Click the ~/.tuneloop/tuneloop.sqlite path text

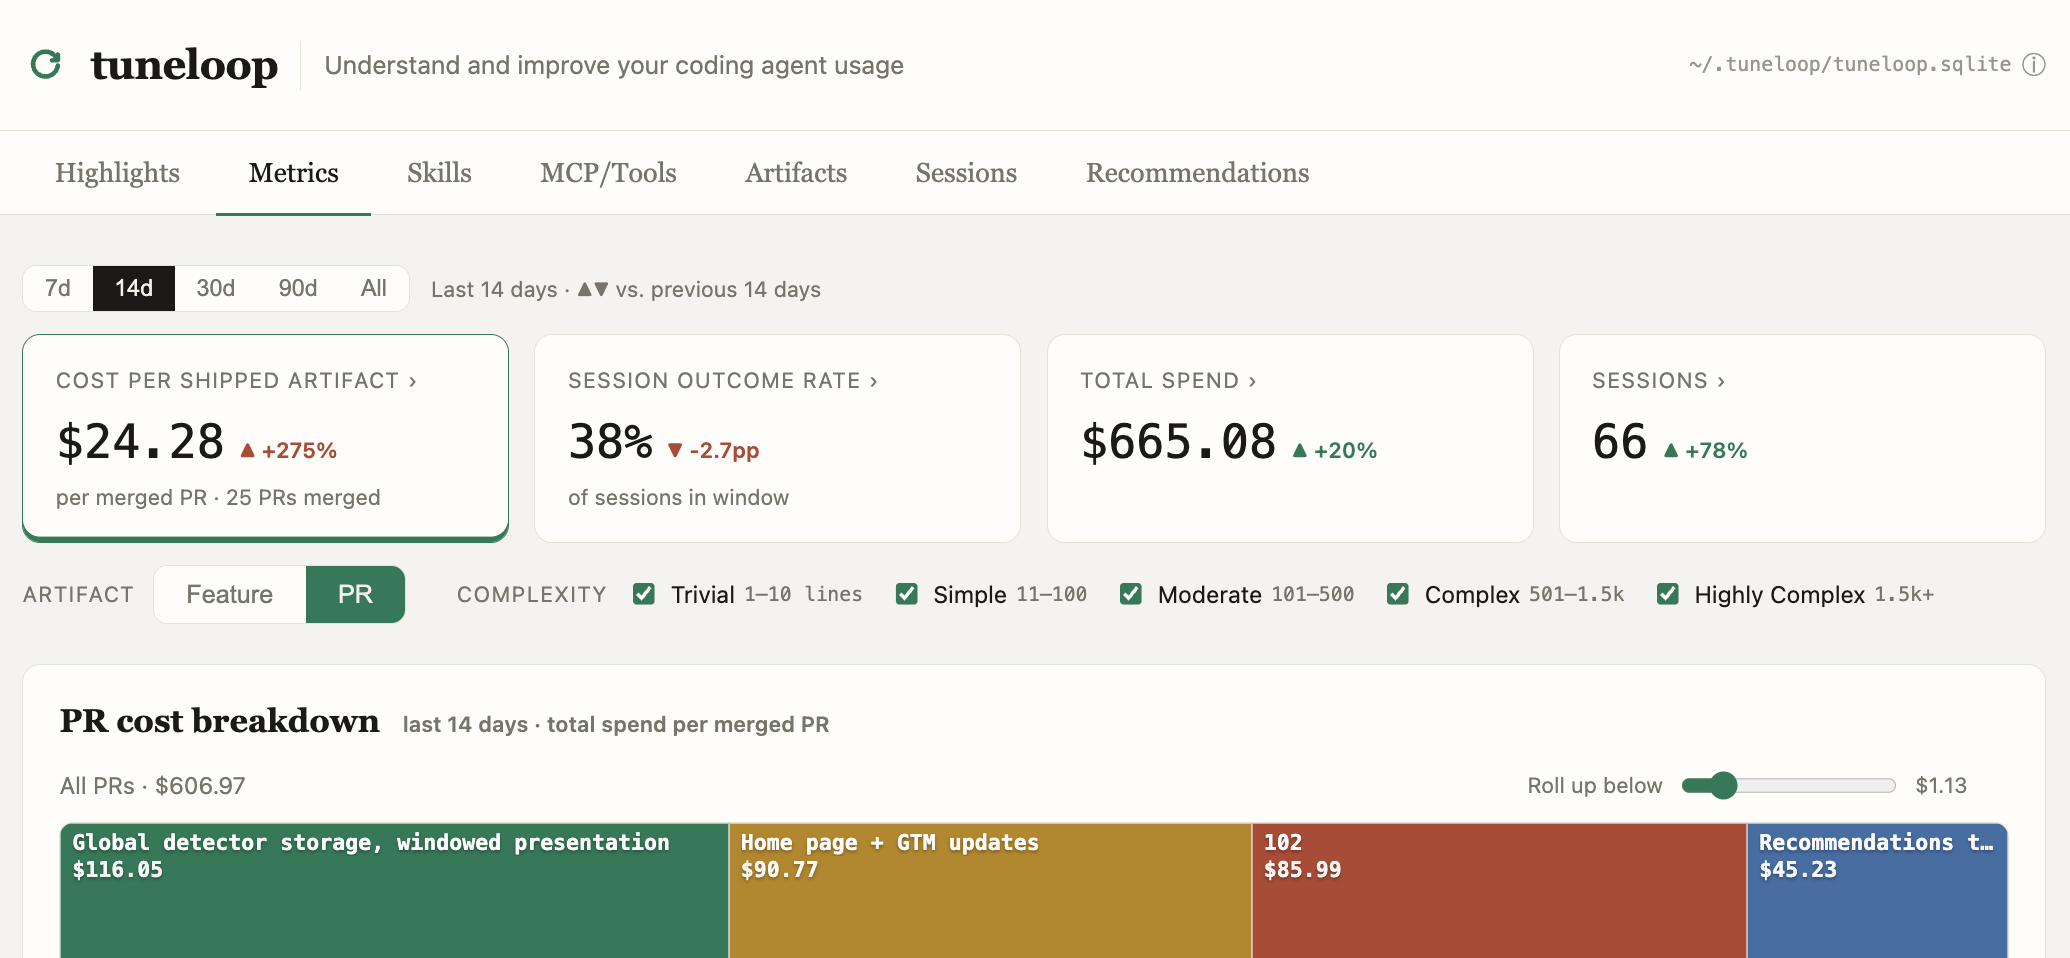[x=1850, y=64]
